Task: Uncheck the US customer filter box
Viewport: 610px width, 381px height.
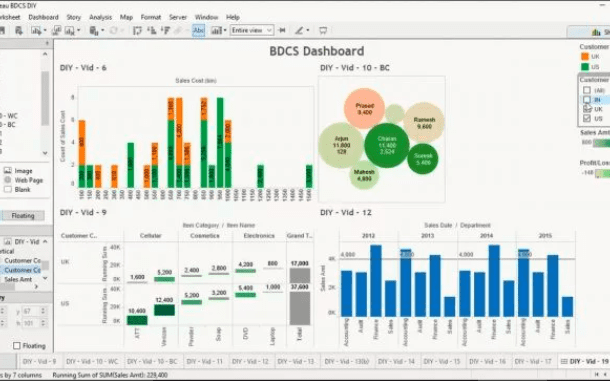Action: [587, 118]
